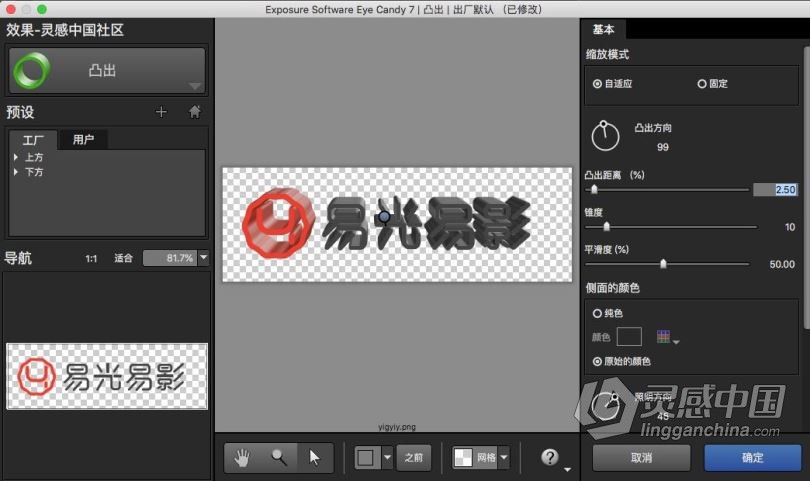Screen dimensions: 810x481
Task: Click the navigator thumbnail preview
Action: click(107, 376)
